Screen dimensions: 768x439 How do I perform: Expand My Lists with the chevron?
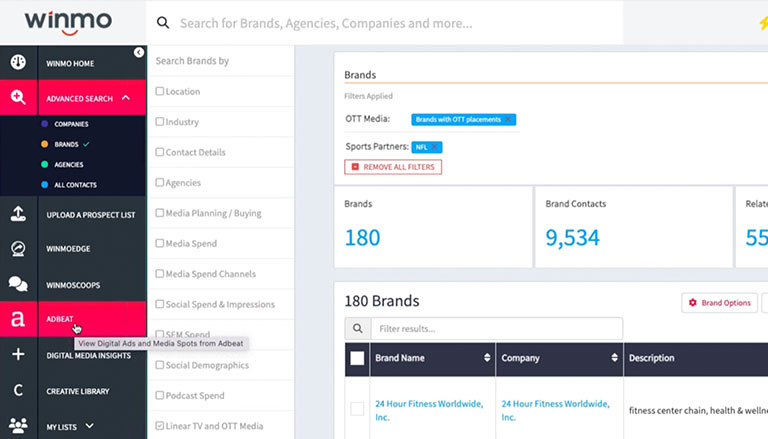(89, 426)
